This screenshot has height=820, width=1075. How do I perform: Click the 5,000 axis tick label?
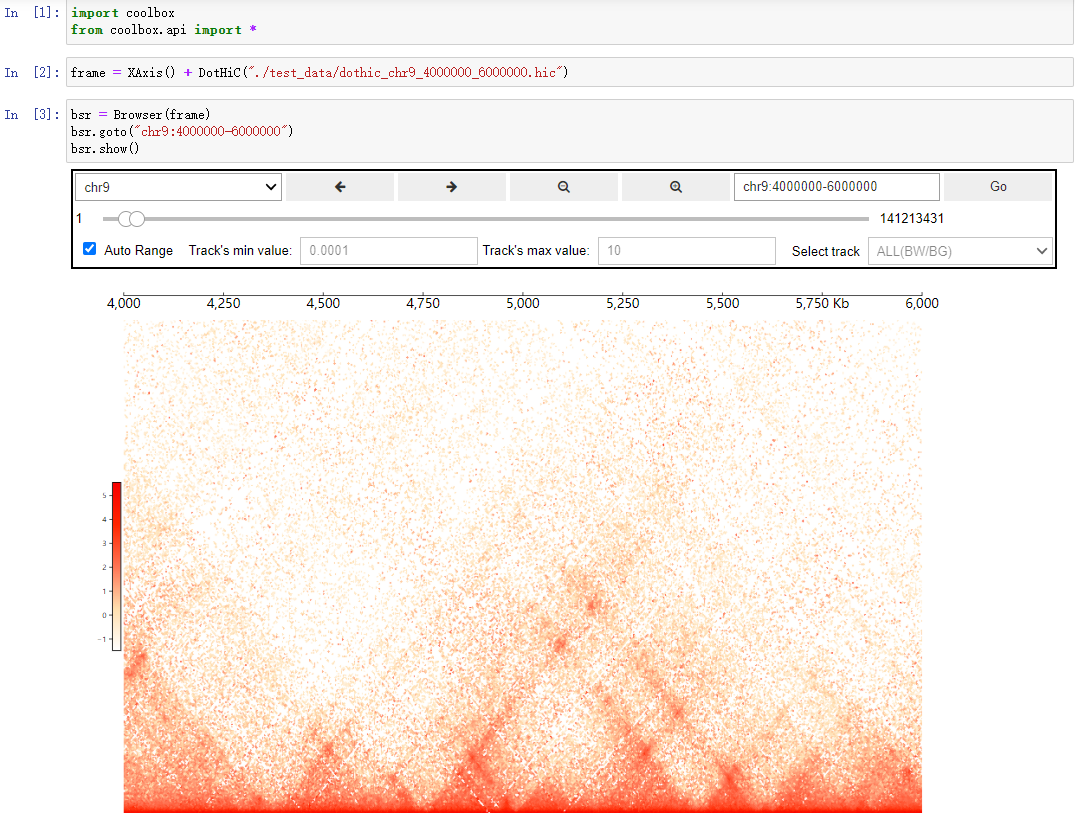pyautogui.click(x=523, y=303)
